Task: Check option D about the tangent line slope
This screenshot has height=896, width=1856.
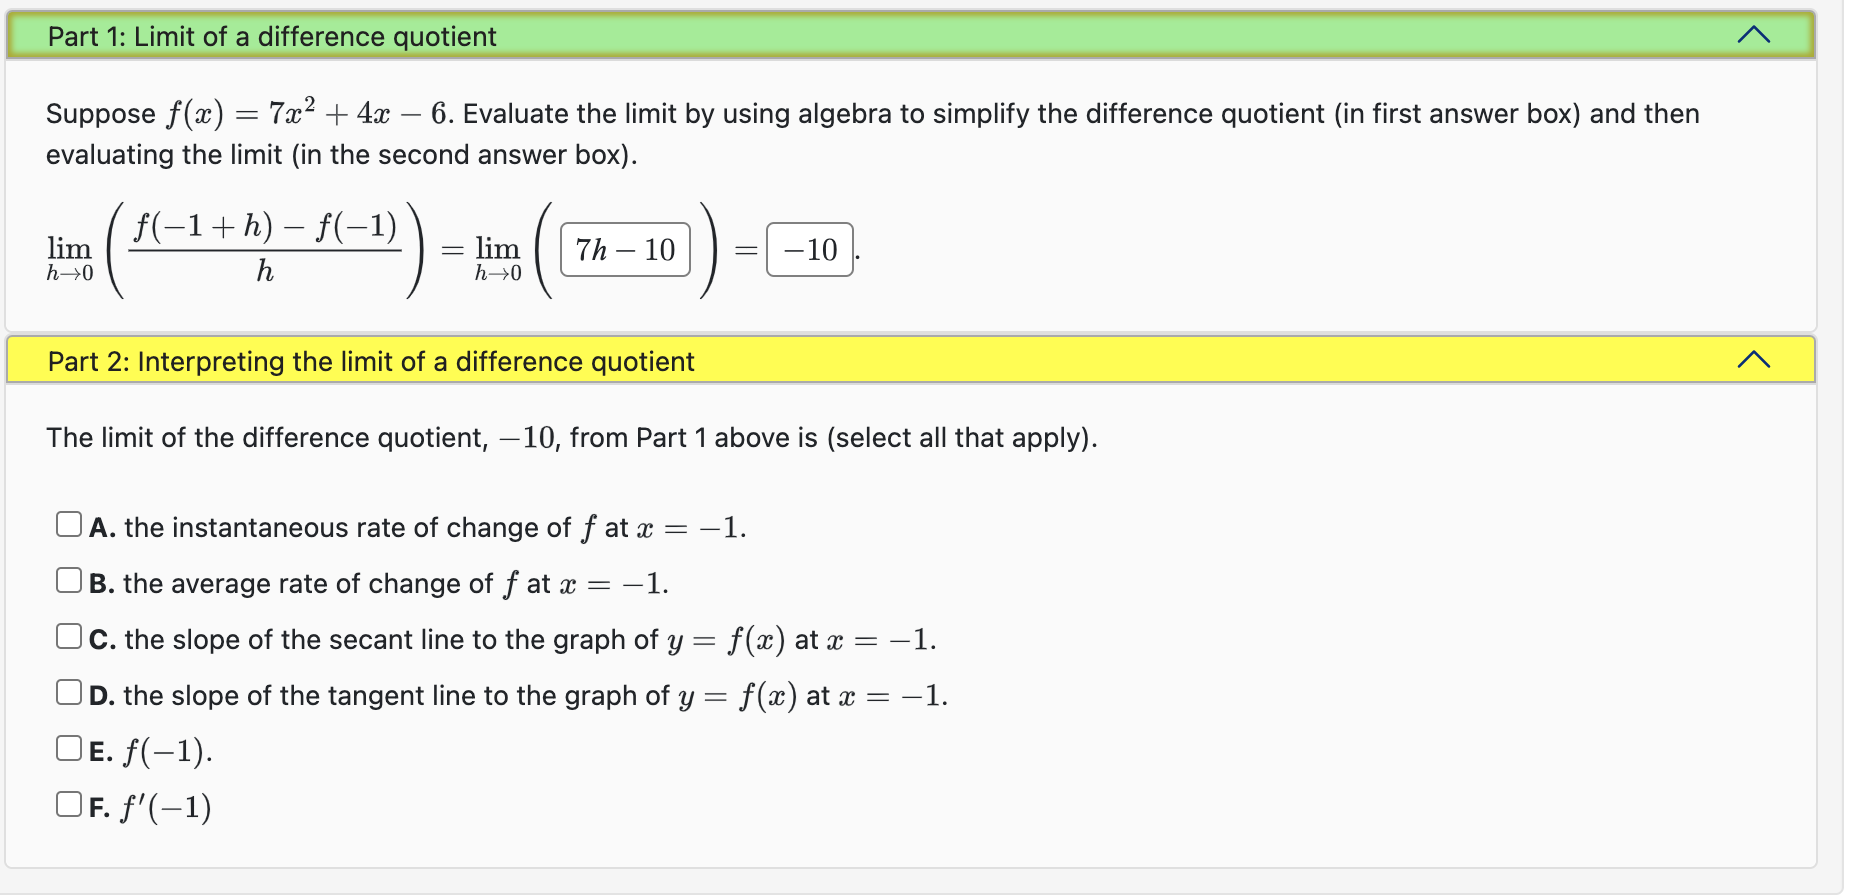Action: (69, 690)
